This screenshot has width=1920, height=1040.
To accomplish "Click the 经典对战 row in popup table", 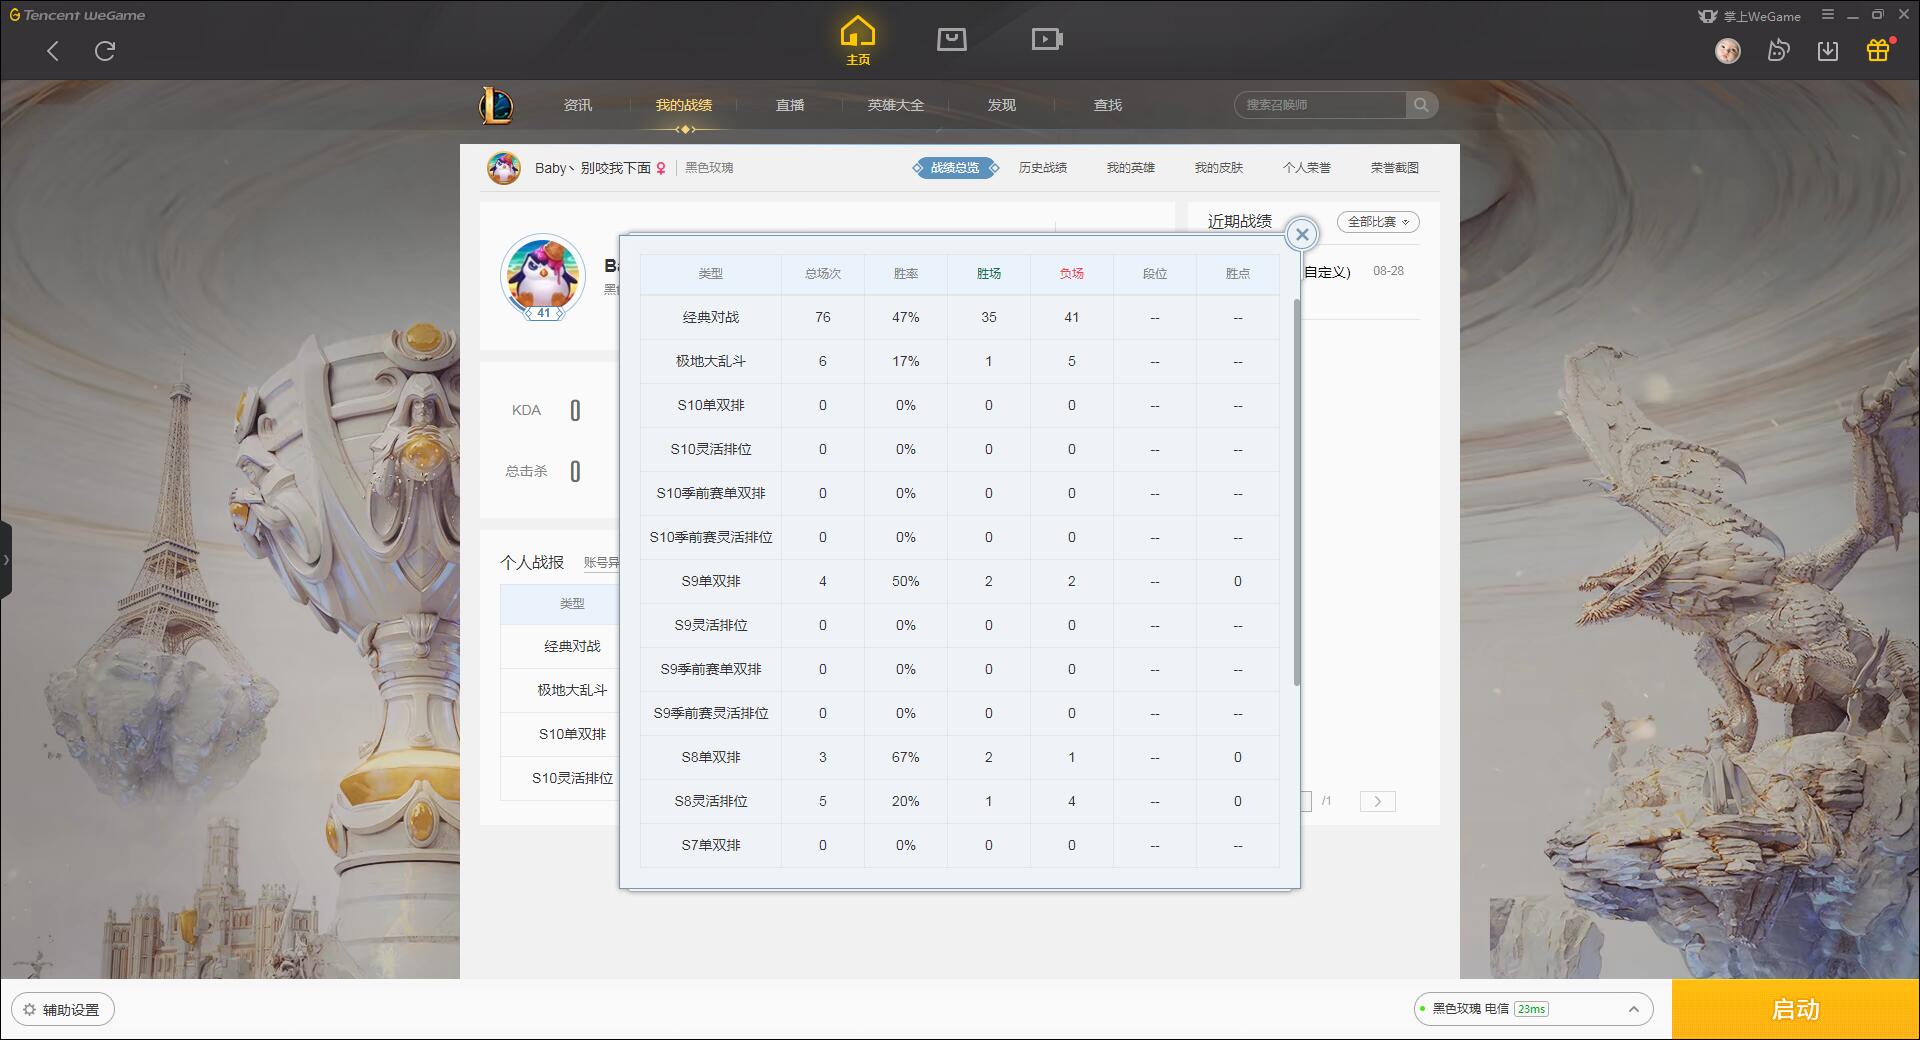I will [960, 317].
